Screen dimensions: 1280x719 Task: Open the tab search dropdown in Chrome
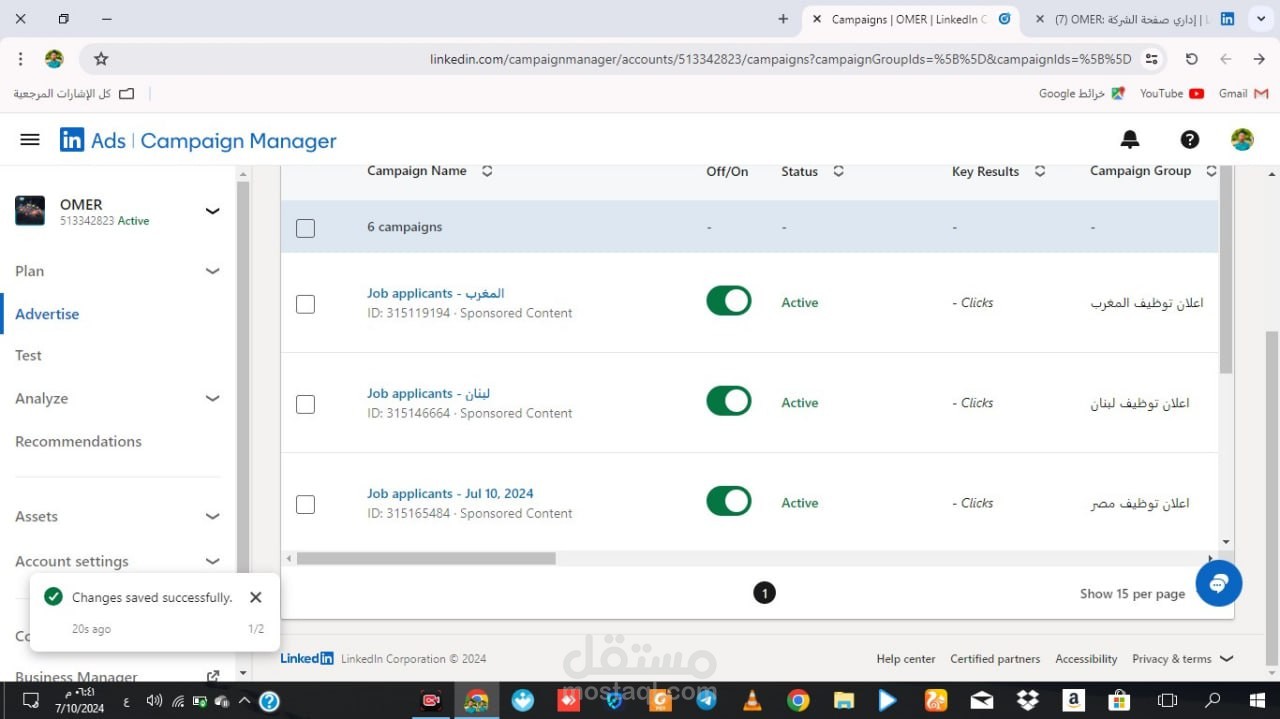pyautogui.click(x=1259, y=19)
